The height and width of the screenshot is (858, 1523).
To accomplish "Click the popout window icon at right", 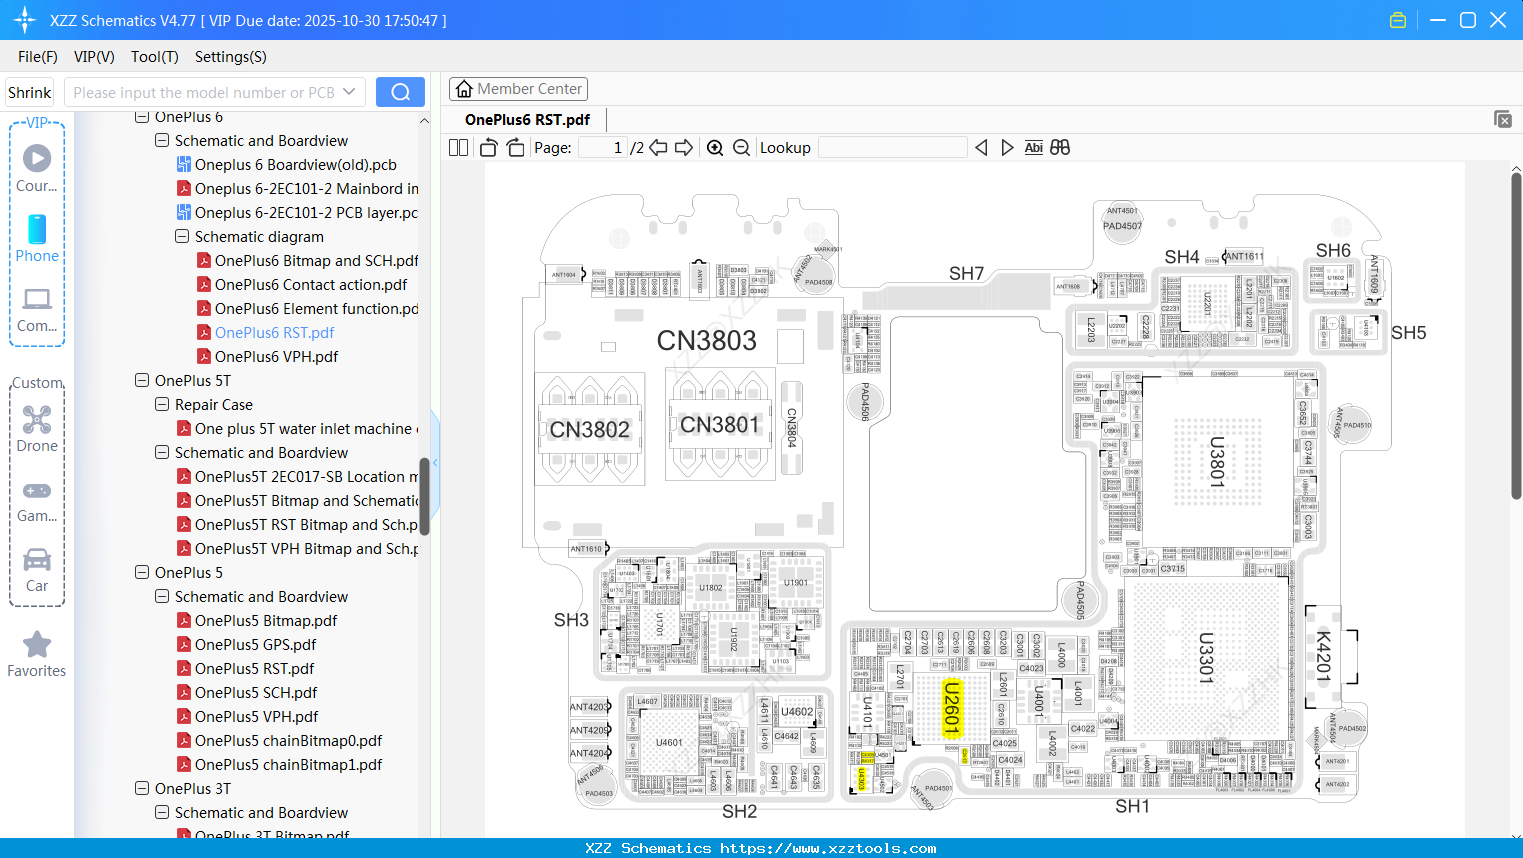I will [x=1503, y=119].
